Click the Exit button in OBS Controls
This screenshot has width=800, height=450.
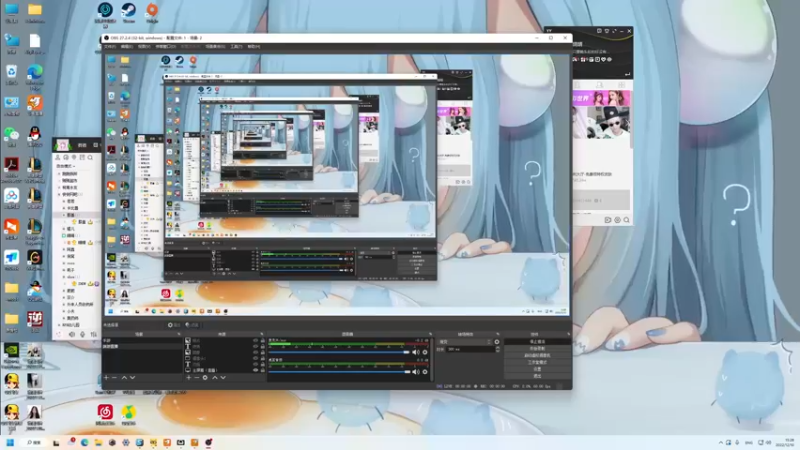tap(537, 376)
